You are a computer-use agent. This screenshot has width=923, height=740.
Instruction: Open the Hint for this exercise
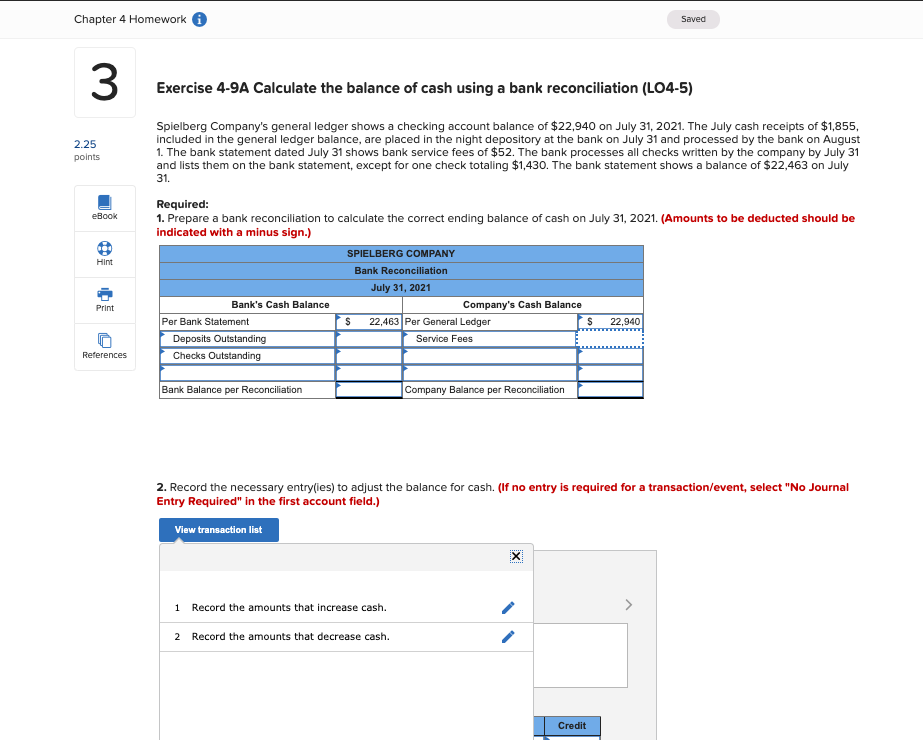[104, 253]
